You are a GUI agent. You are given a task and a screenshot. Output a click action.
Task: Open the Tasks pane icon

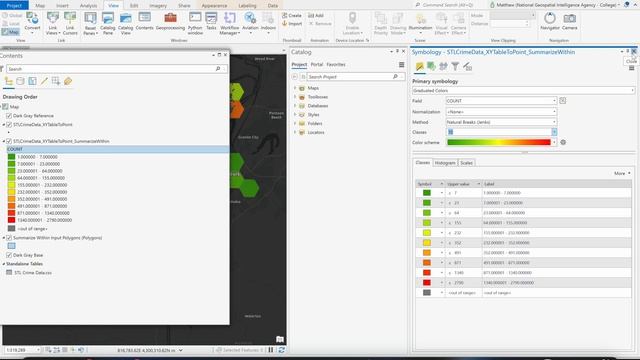click(211, 21)
